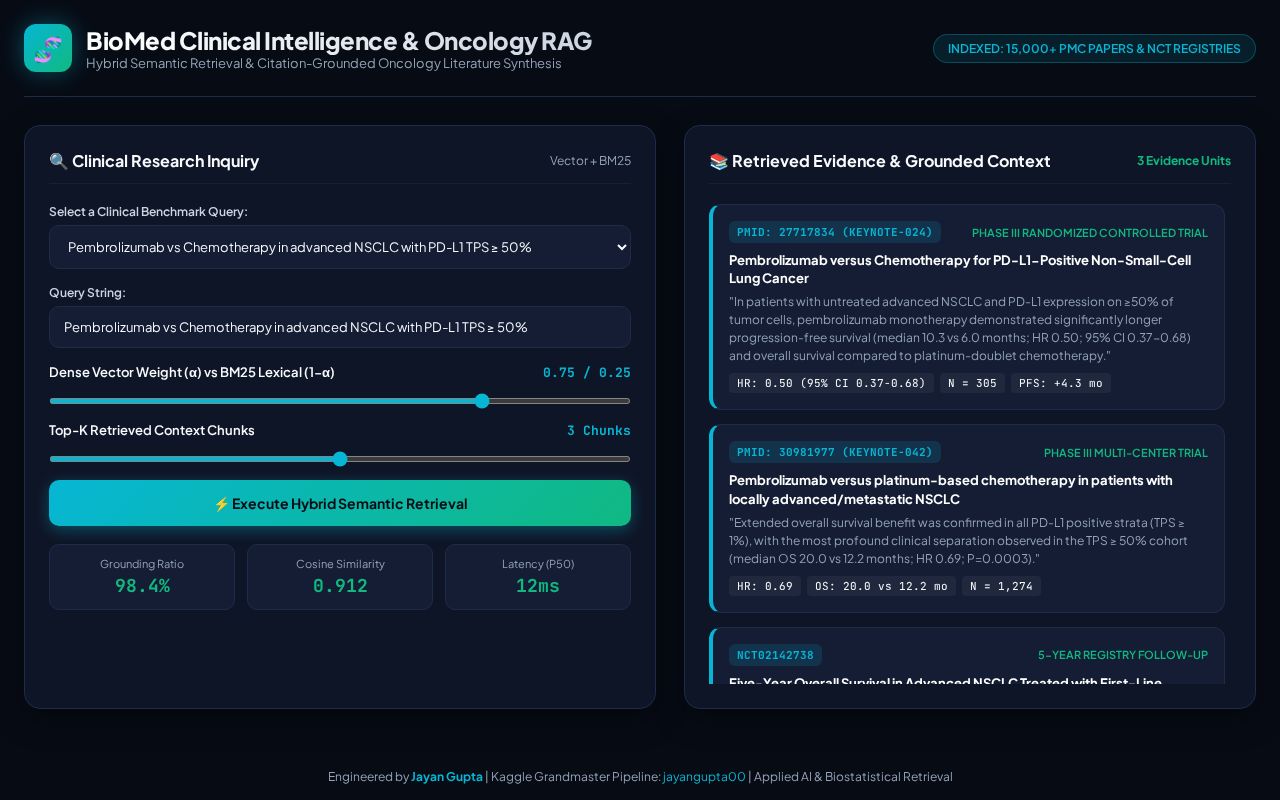Click the N = 1,274 chip

click(x=1001, y=586)
